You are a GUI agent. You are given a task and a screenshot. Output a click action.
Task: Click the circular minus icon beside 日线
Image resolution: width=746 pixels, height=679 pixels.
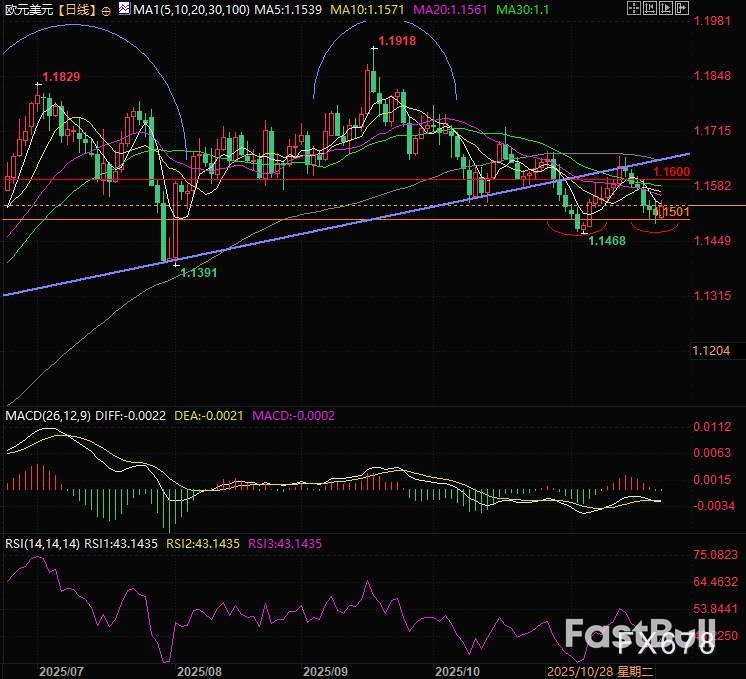[106, 9]
